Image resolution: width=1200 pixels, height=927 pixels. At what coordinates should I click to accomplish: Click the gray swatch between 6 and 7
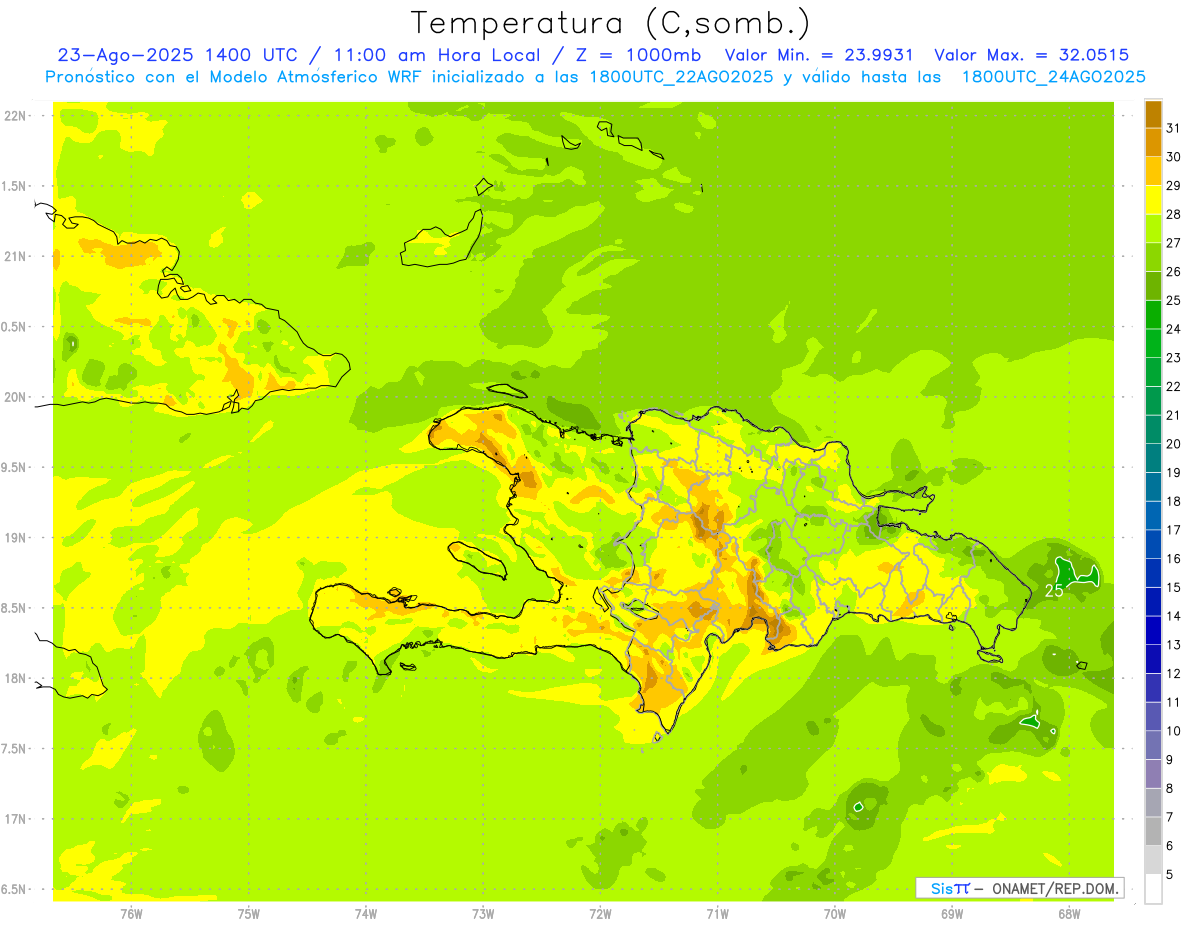[x=1153, y=831]
